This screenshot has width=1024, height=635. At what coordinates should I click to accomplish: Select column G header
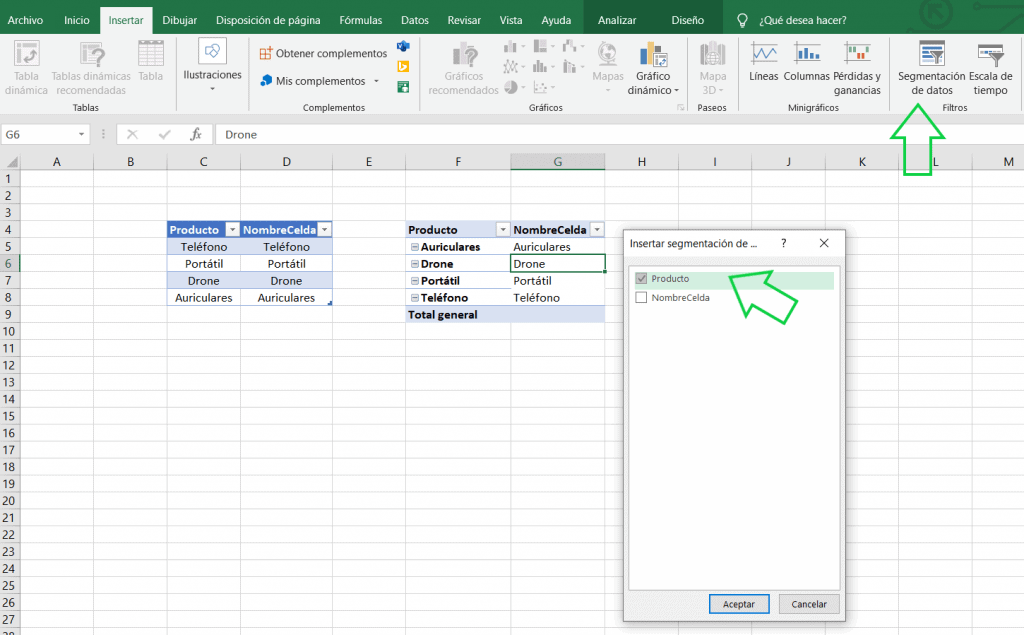(558, 161)
